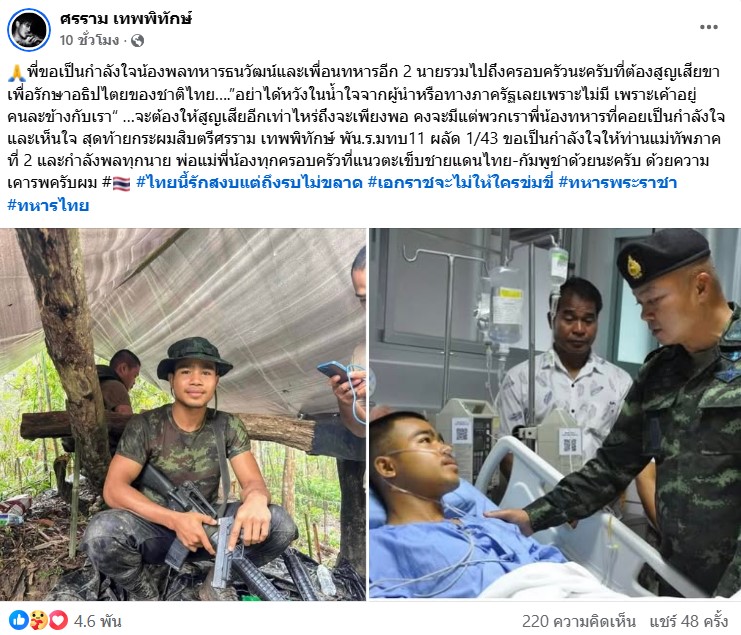Click the Like reaction icon
Image resolution: width=741 pixels, height=635 pixels.
(19, 620)
